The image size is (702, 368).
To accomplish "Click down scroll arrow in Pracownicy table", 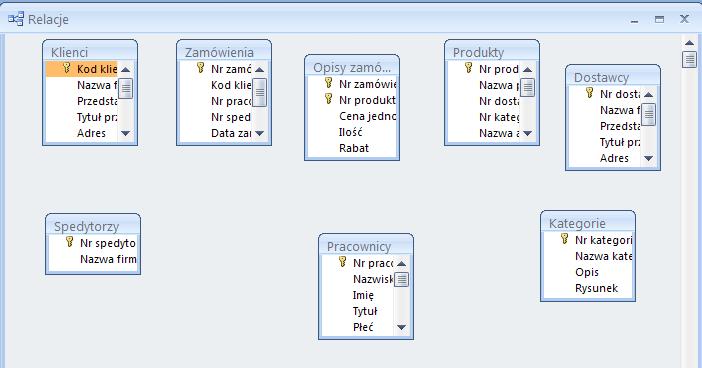I will point(402,327).
